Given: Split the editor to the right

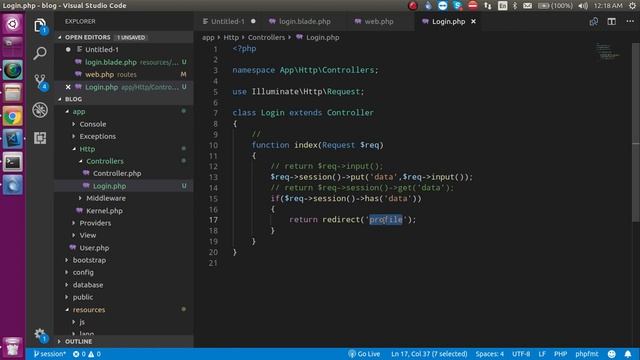Looking at the screenshot, I should click(611, 22).
